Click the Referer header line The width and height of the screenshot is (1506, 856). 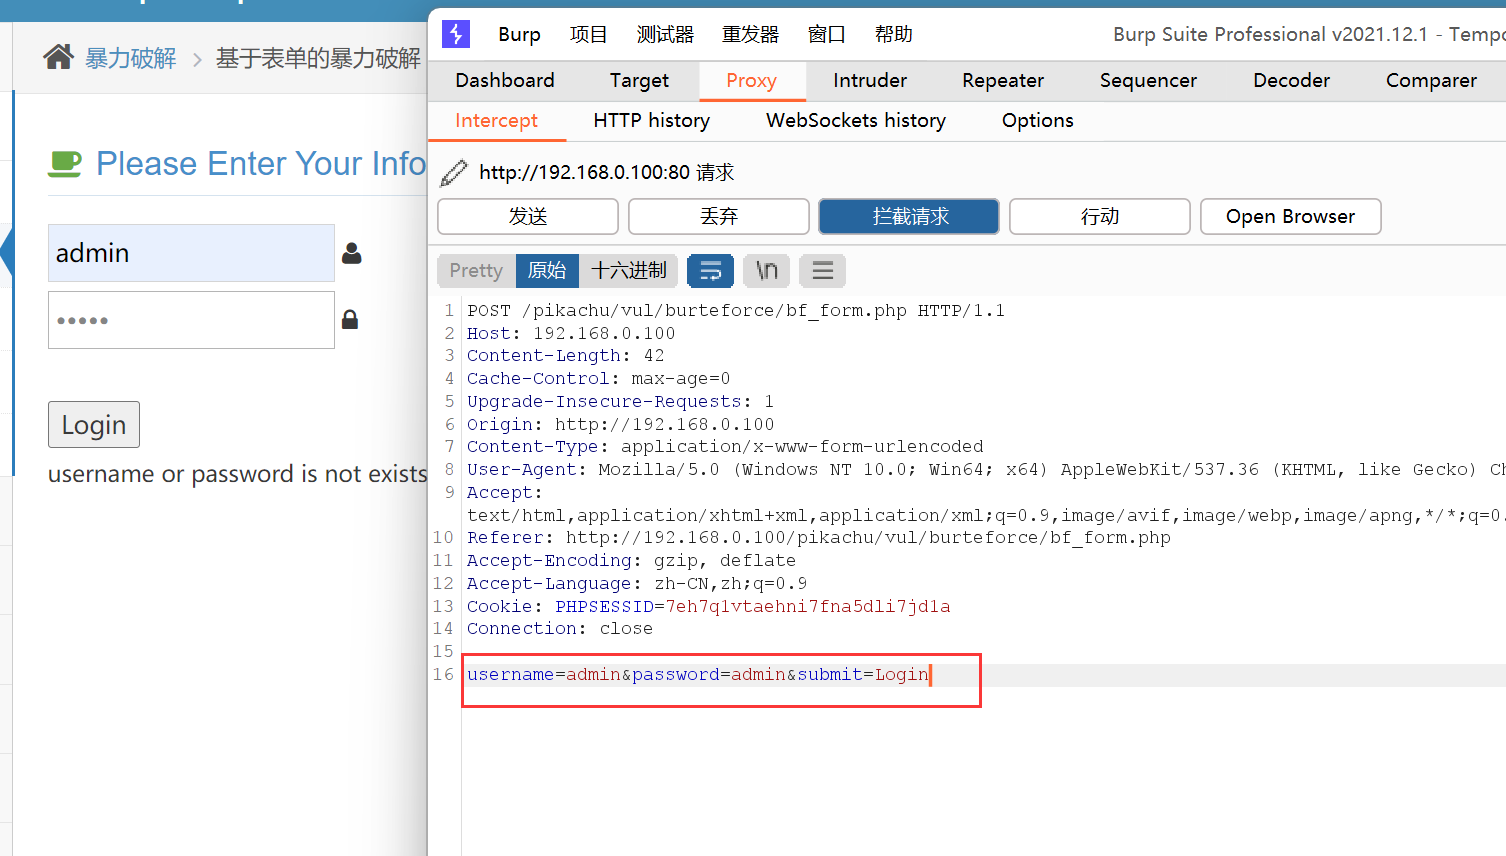[819, 538]
